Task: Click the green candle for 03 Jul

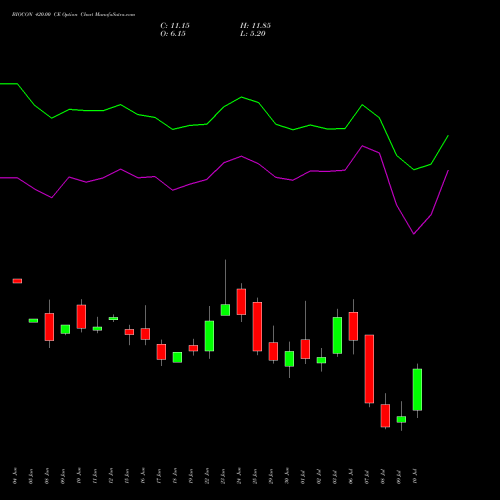Action: click(337, 335)
